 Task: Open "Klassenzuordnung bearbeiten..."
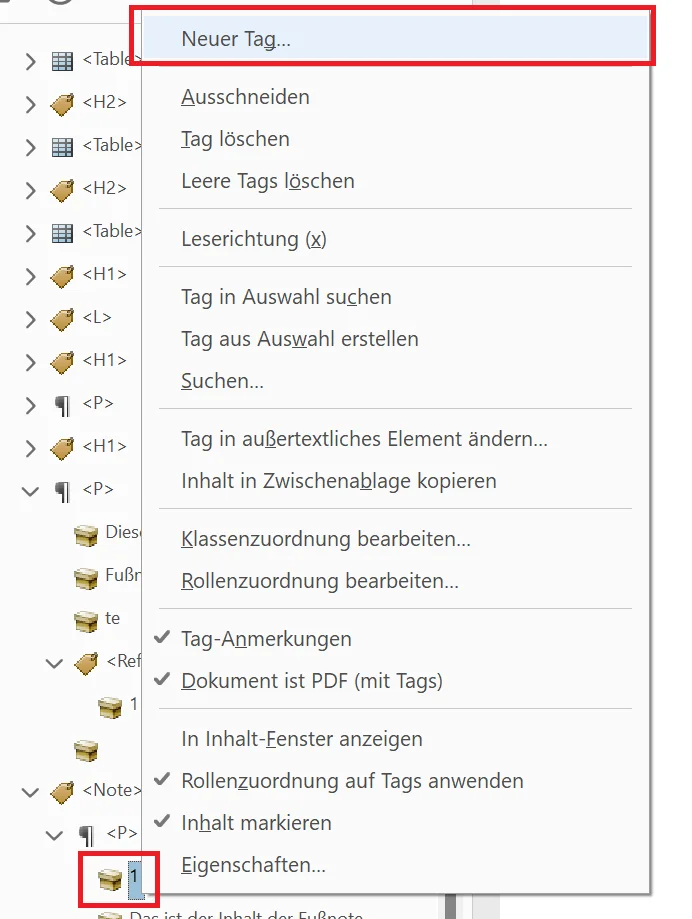(x=326, y=539)
